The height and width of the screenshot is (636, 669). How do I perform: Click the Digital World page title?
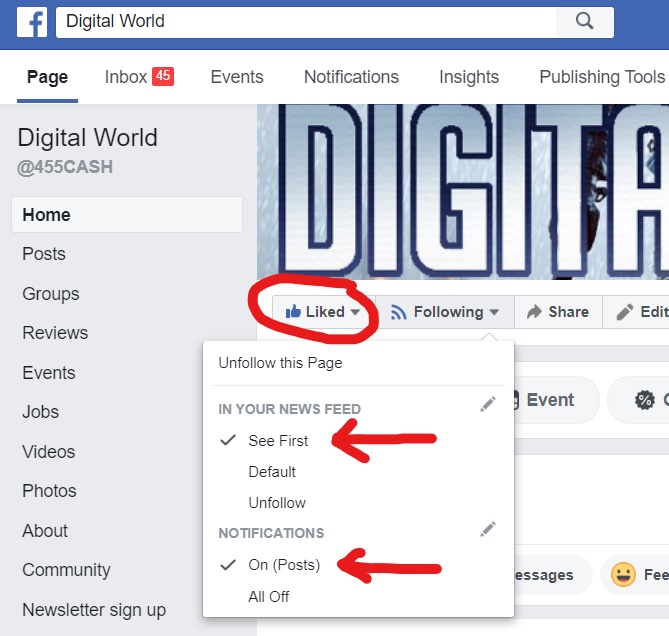[87, 137]
